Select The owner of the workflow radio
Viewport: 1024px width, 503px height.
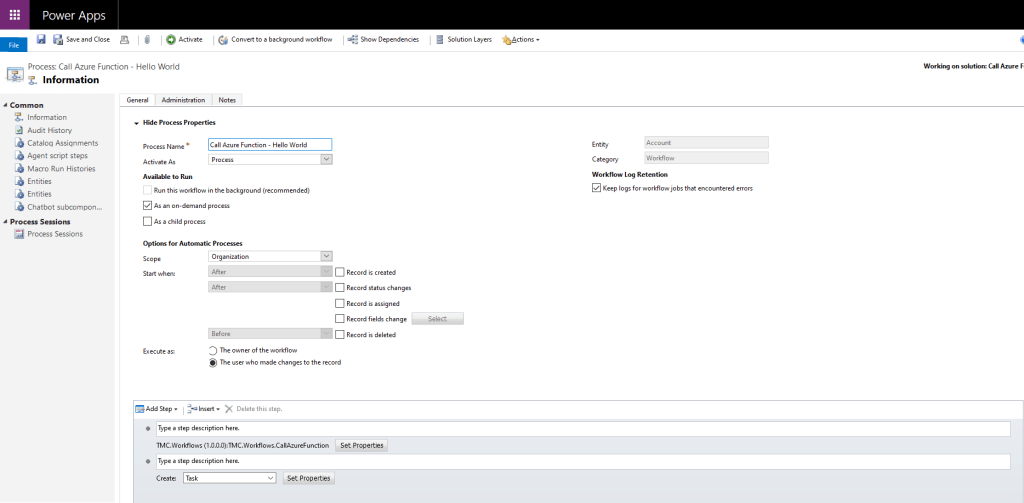click(x=212, y=350)
